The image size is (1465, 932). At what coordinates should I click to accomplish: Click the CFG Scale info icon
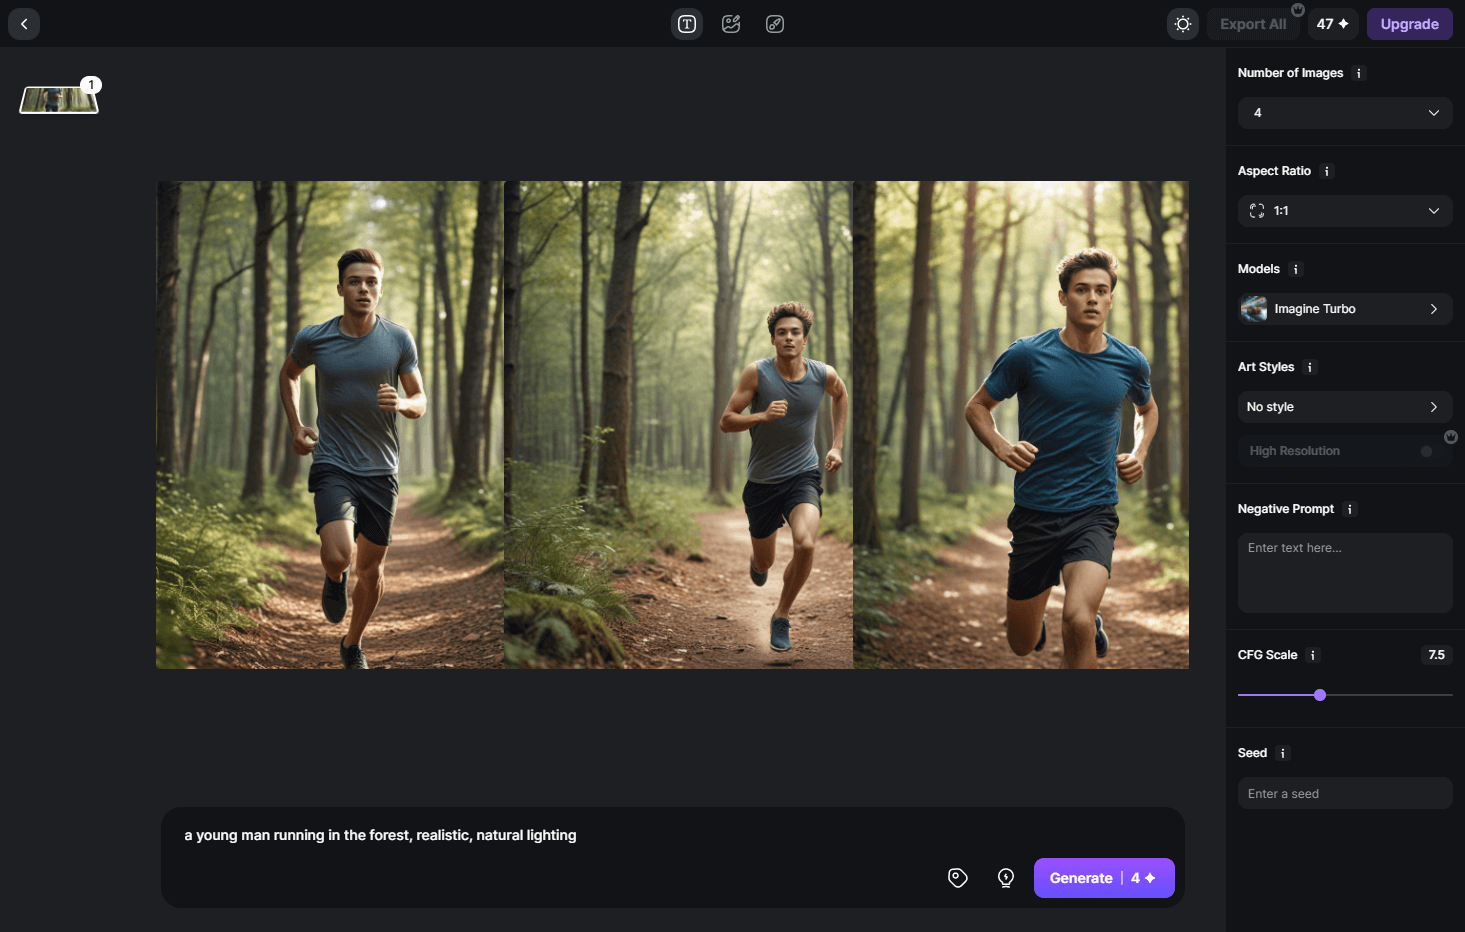click(x=1313, y=655)
